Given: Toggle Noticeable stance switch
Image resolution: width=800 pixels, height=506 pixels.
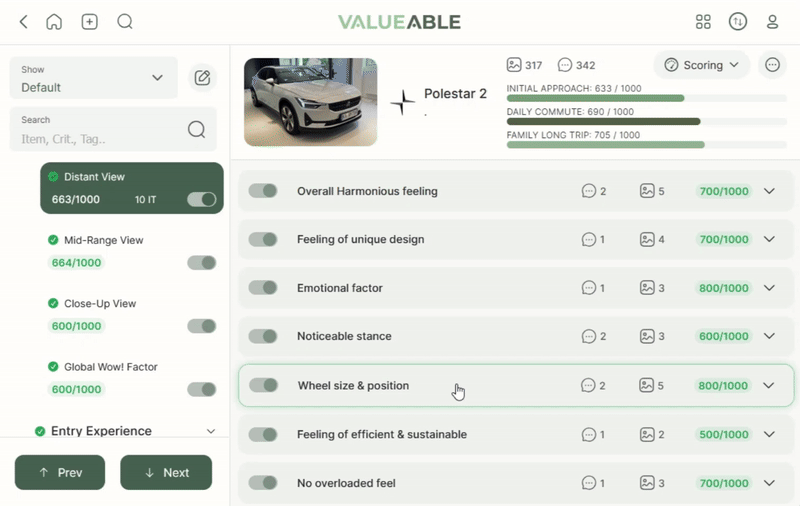Looking at the screenshot, I should point(263,336).
